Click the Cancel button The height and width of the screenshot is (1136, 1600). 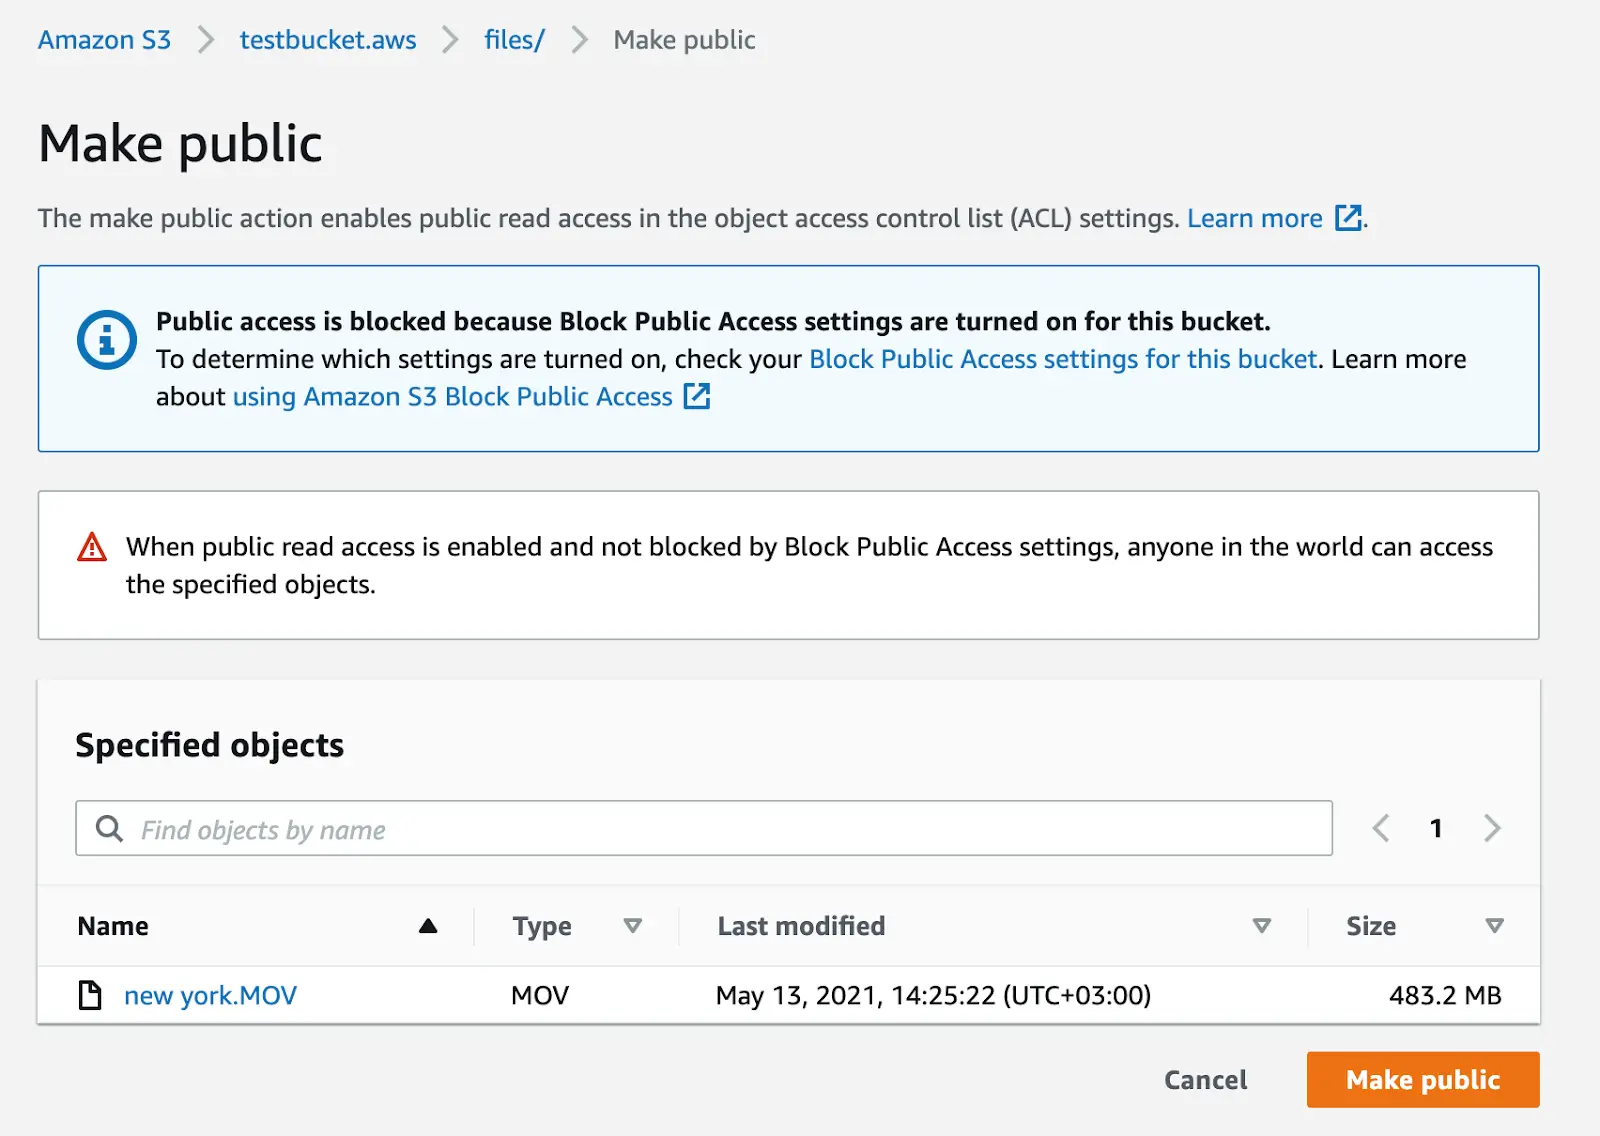[x=1205, y=1080]
